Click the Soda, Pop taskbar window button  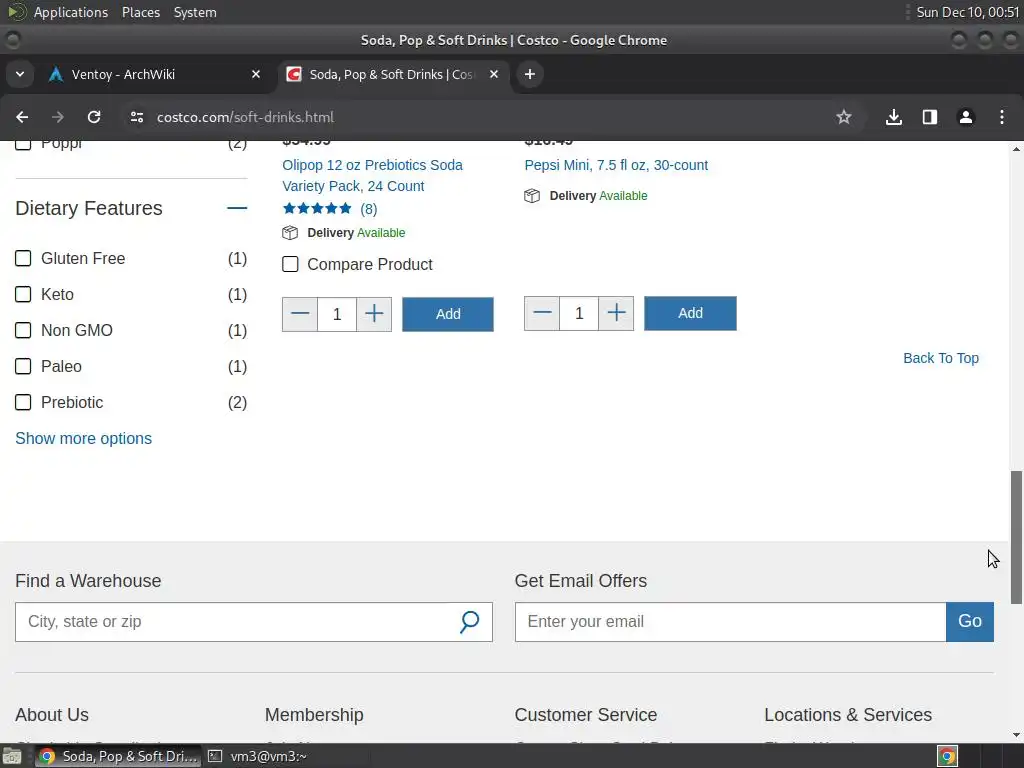(118, 756)
